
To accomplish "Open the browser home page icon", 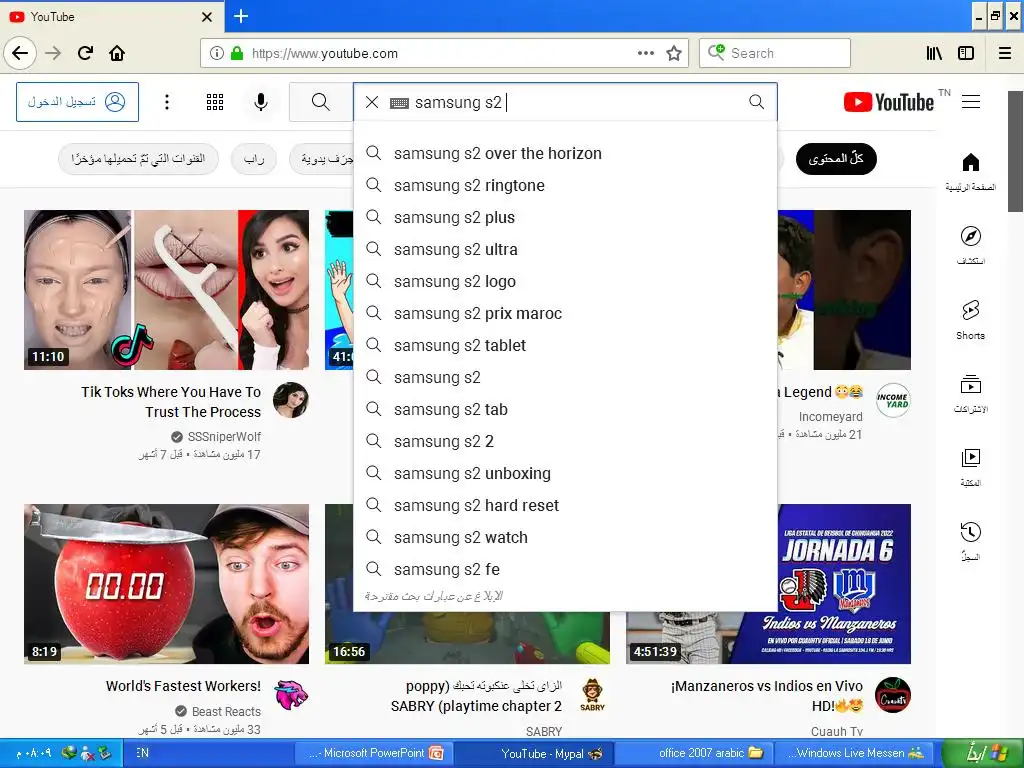I will 117,53.
